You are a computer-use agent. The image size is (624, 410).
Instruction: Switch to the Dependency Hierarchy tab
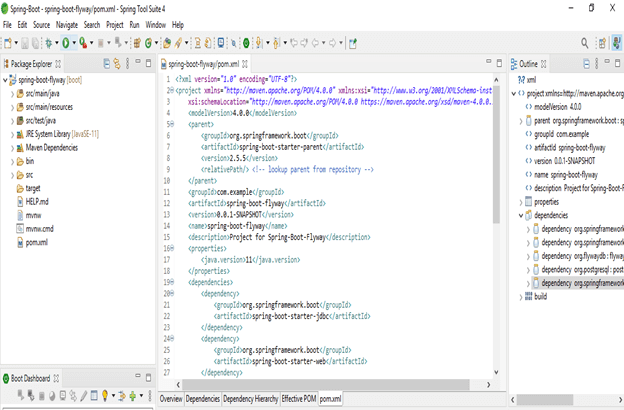[x=250, y=398]
